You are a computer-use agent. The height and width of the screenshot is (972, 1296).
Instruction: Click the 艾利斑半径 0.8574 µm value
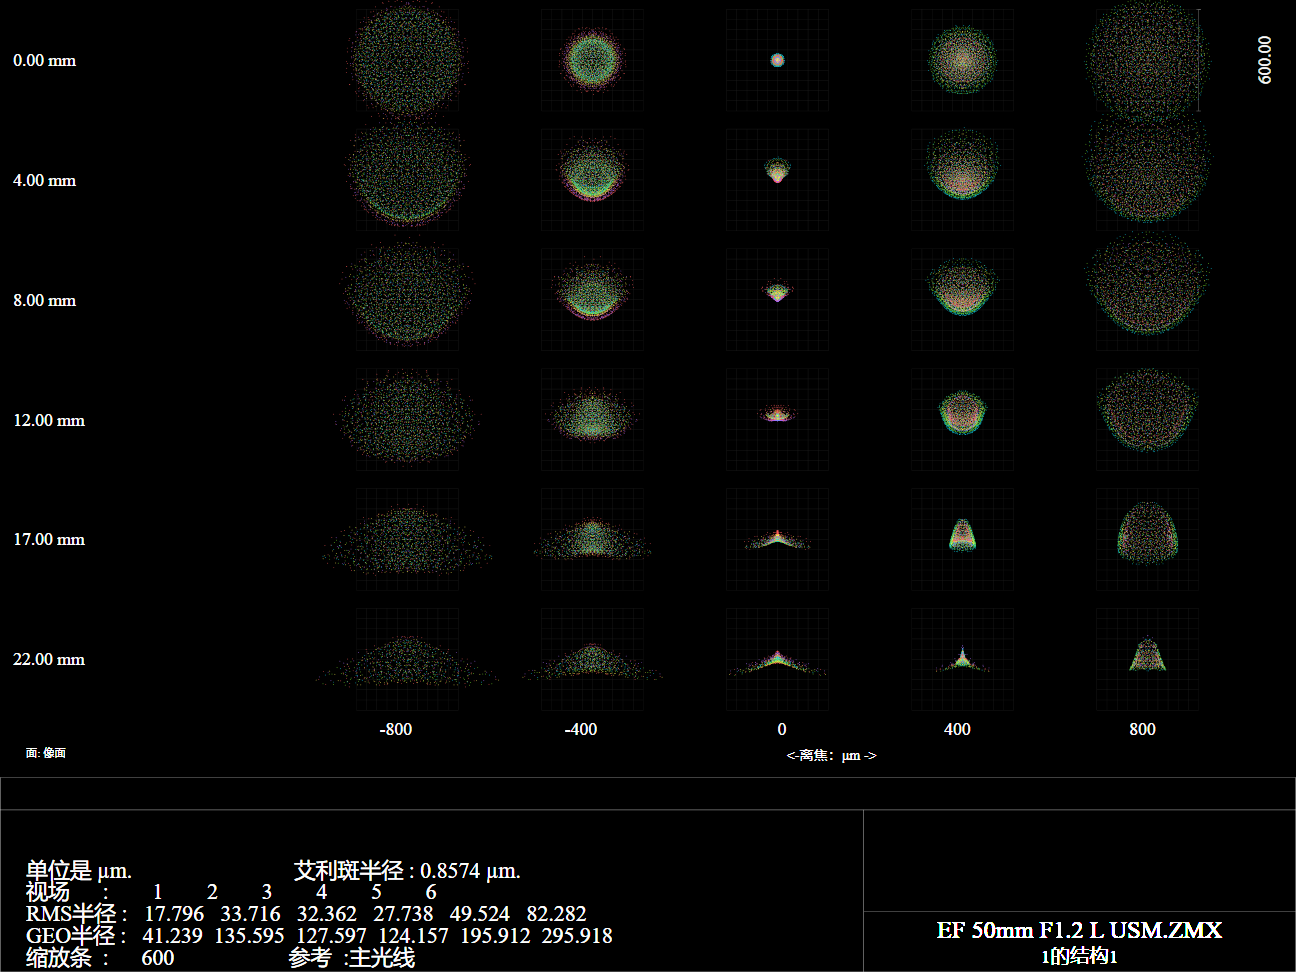pyautogui.click(x=407, y=870)
